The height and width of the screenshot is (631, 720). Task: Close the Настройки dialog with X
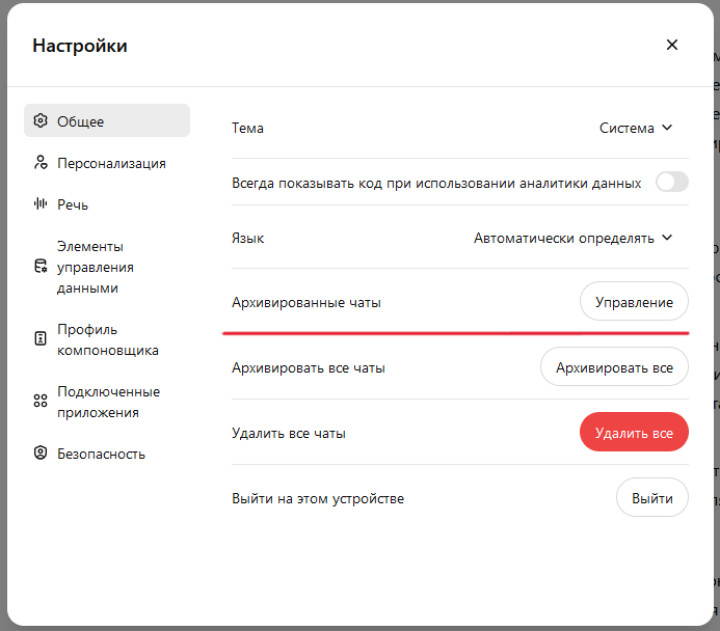672,45
